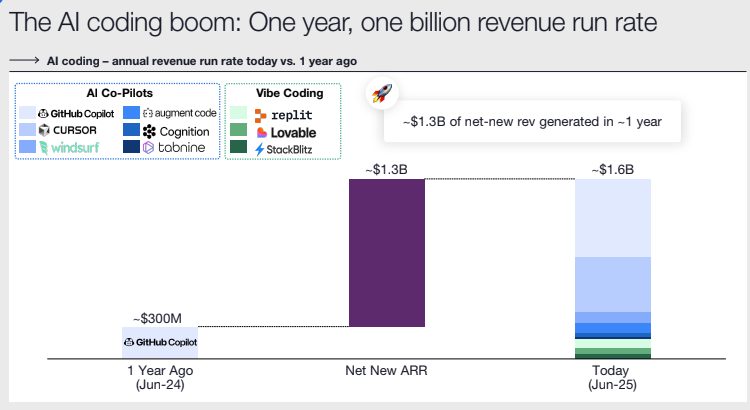Click the purple Net New ARR bar
The height and width of the screenshot is (410, 750).
tap(387, 253)
